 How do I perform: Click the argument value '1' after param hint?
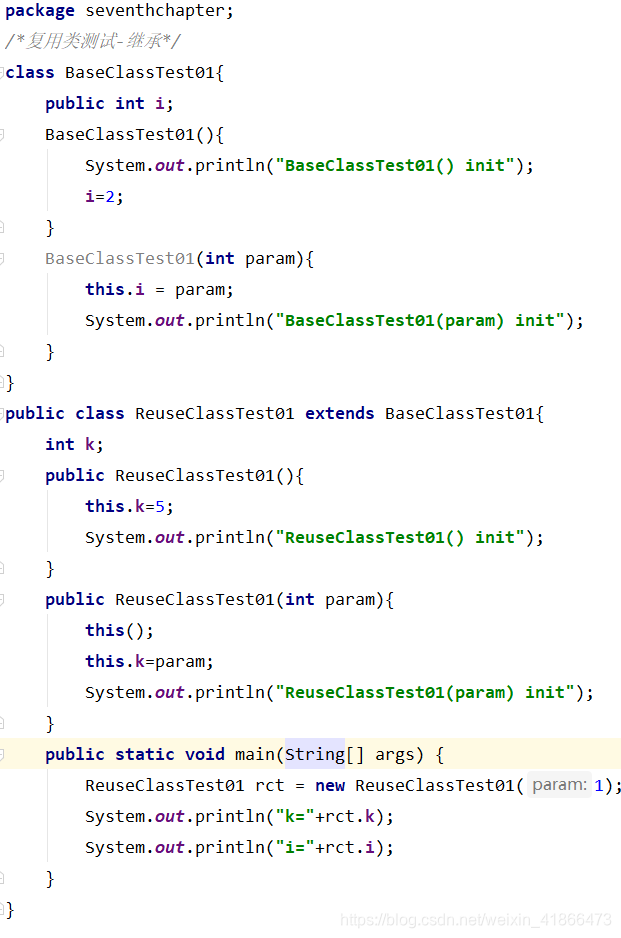point(599,785)
